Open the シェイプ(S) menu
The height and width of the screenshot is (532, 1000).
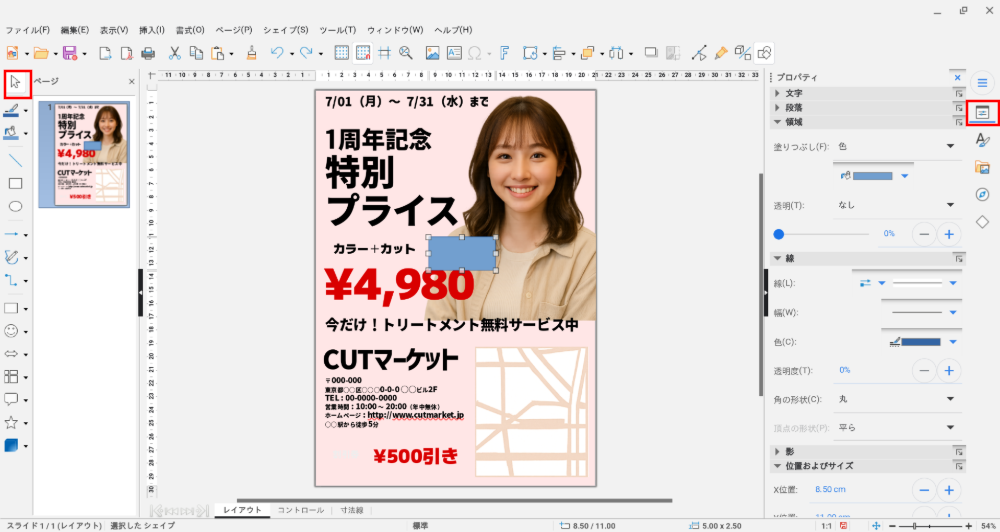coord(285,30)
